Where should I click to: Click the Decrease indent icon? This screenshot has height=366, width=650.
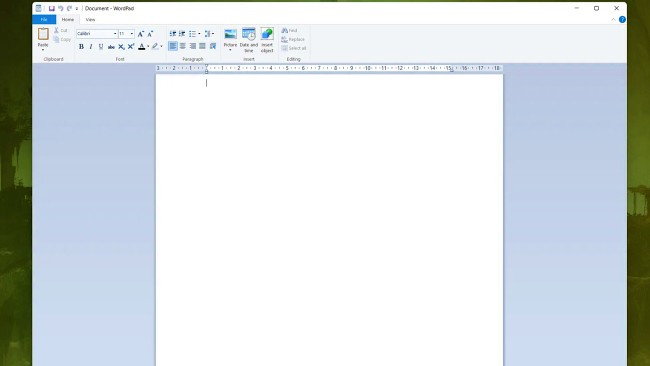coord(173,34)
